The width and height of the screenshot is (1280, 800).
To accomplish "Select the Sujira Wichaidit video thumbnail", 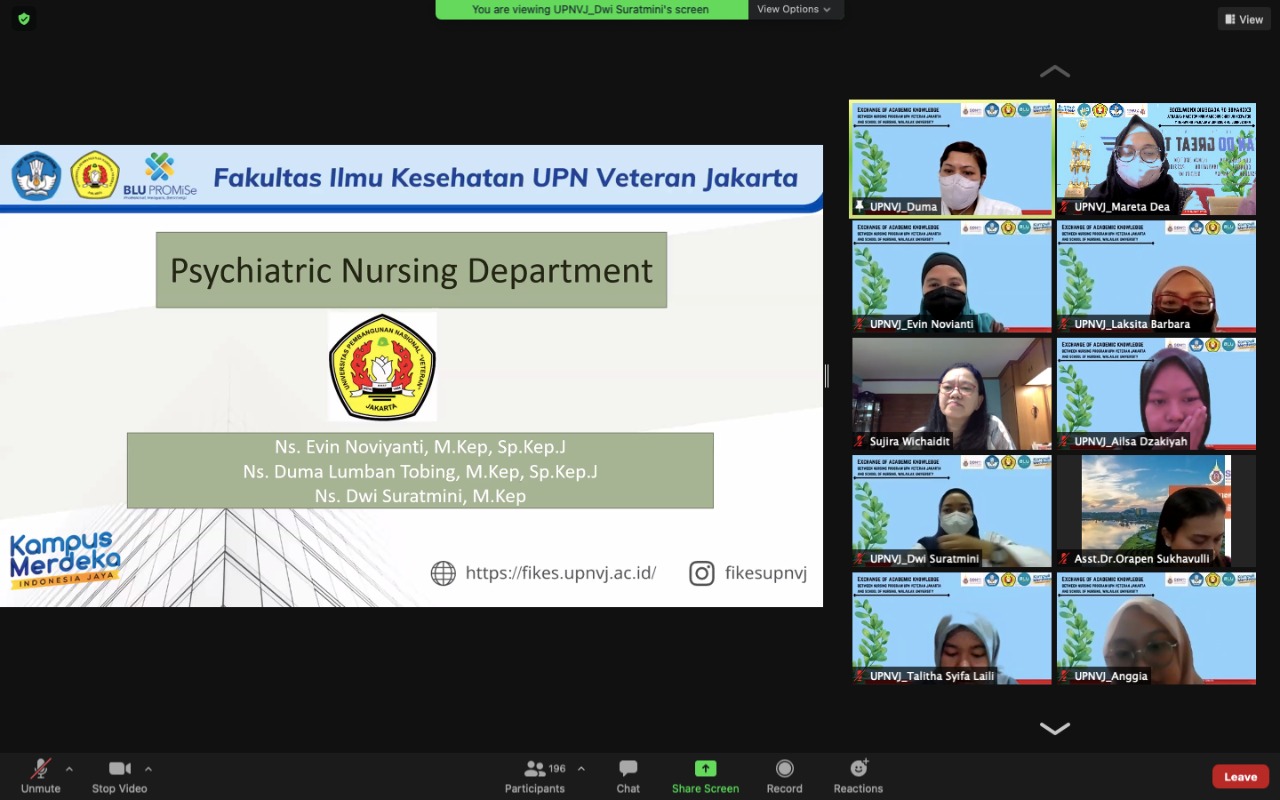I will coord(952,393).
